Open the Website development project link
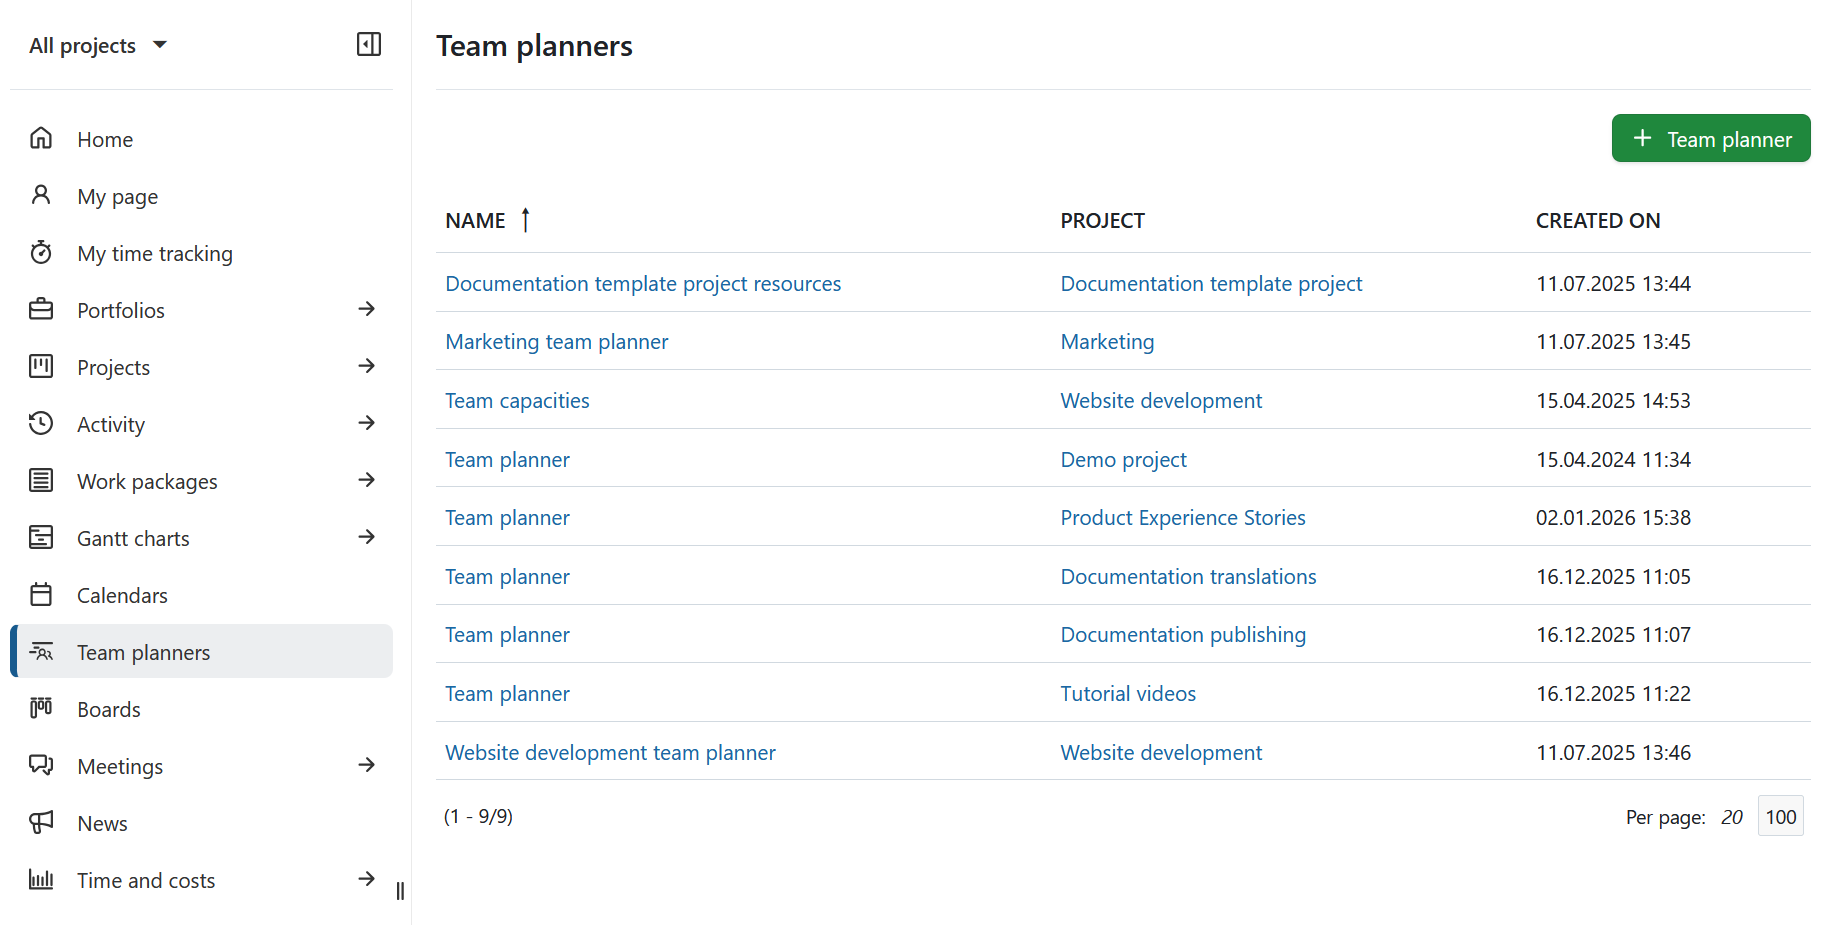1824x925 pixels. point(1161,400)
